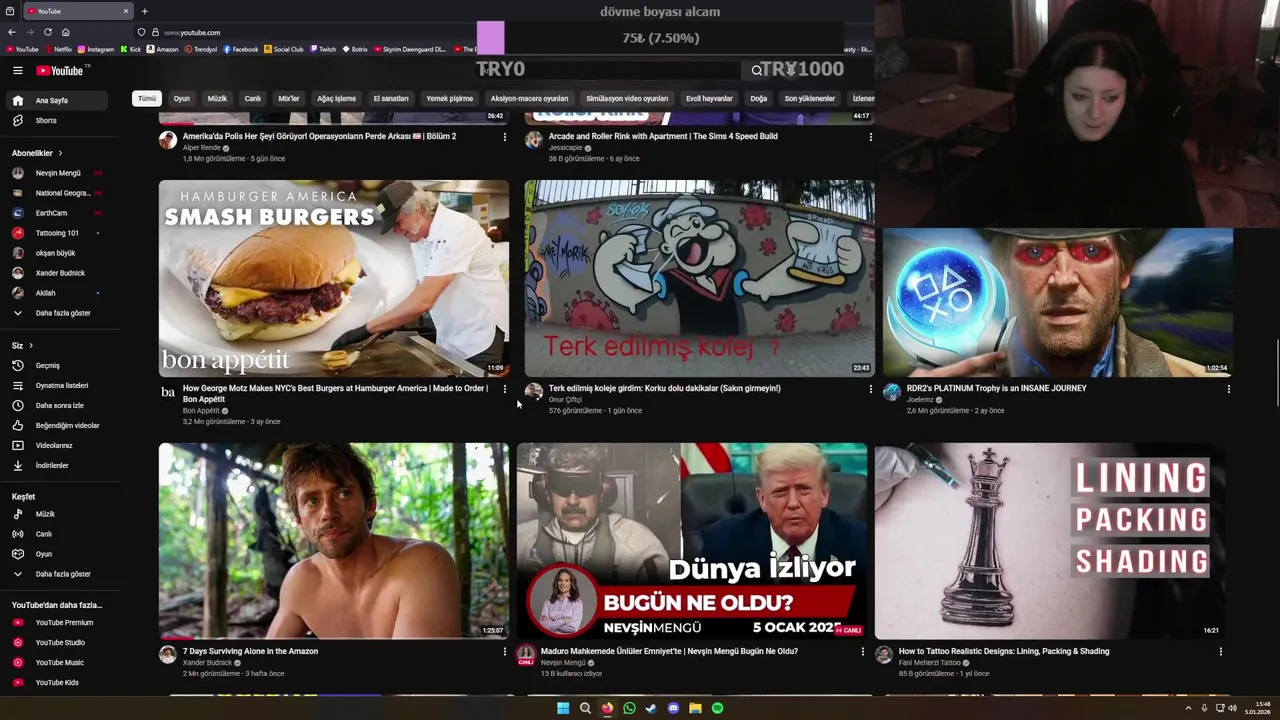Screen dimensions: 1280x720
Task: Open the Twitch bookmark
Action: pyautogui.click(x=322, y=49)
